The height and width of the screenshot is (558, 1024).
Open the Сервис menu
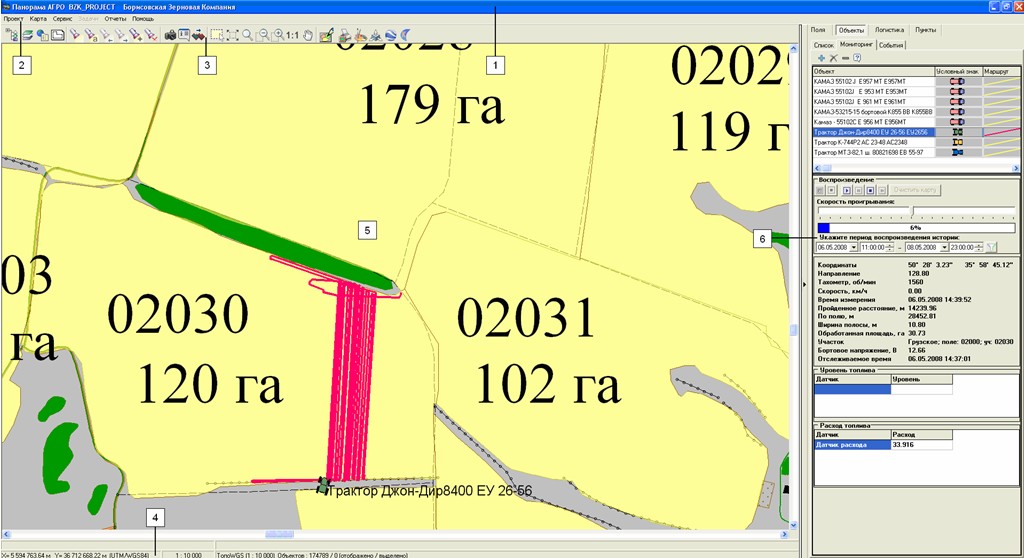point(64,19)
